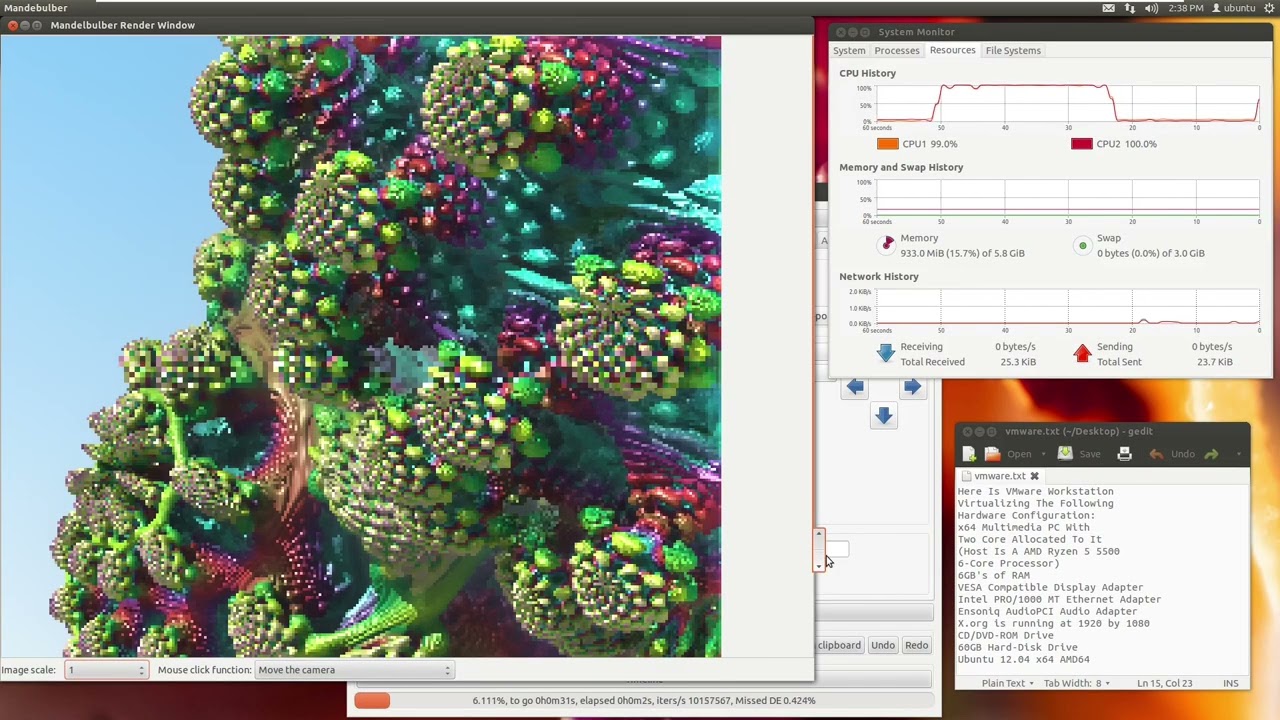Click the blue Receiving arrow icon
The height and width of the screenshot is (720, 1280).
coord(885,353)
